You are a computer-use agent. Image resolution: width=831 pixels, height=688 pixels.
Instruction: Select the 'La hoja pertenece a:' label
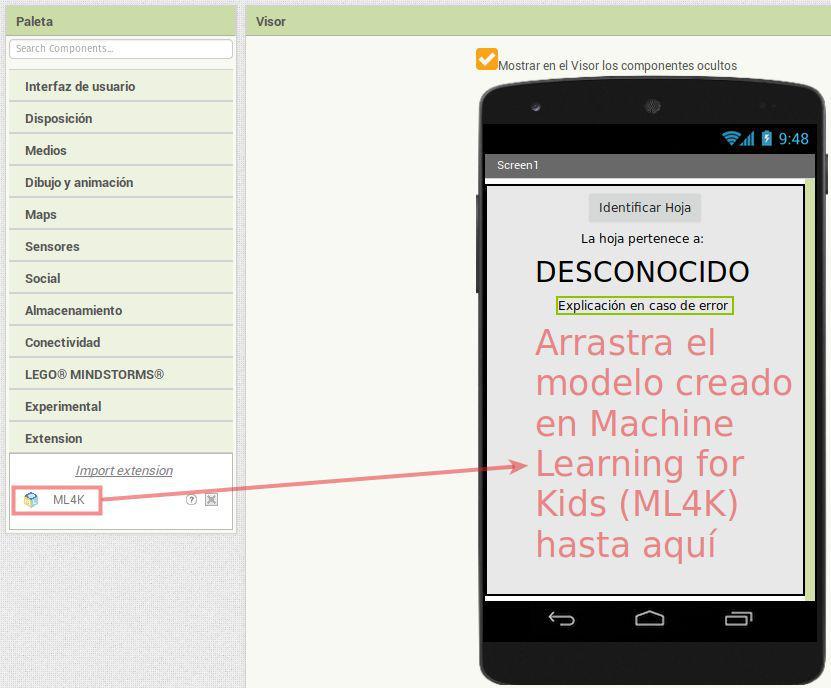click(642, 239)
